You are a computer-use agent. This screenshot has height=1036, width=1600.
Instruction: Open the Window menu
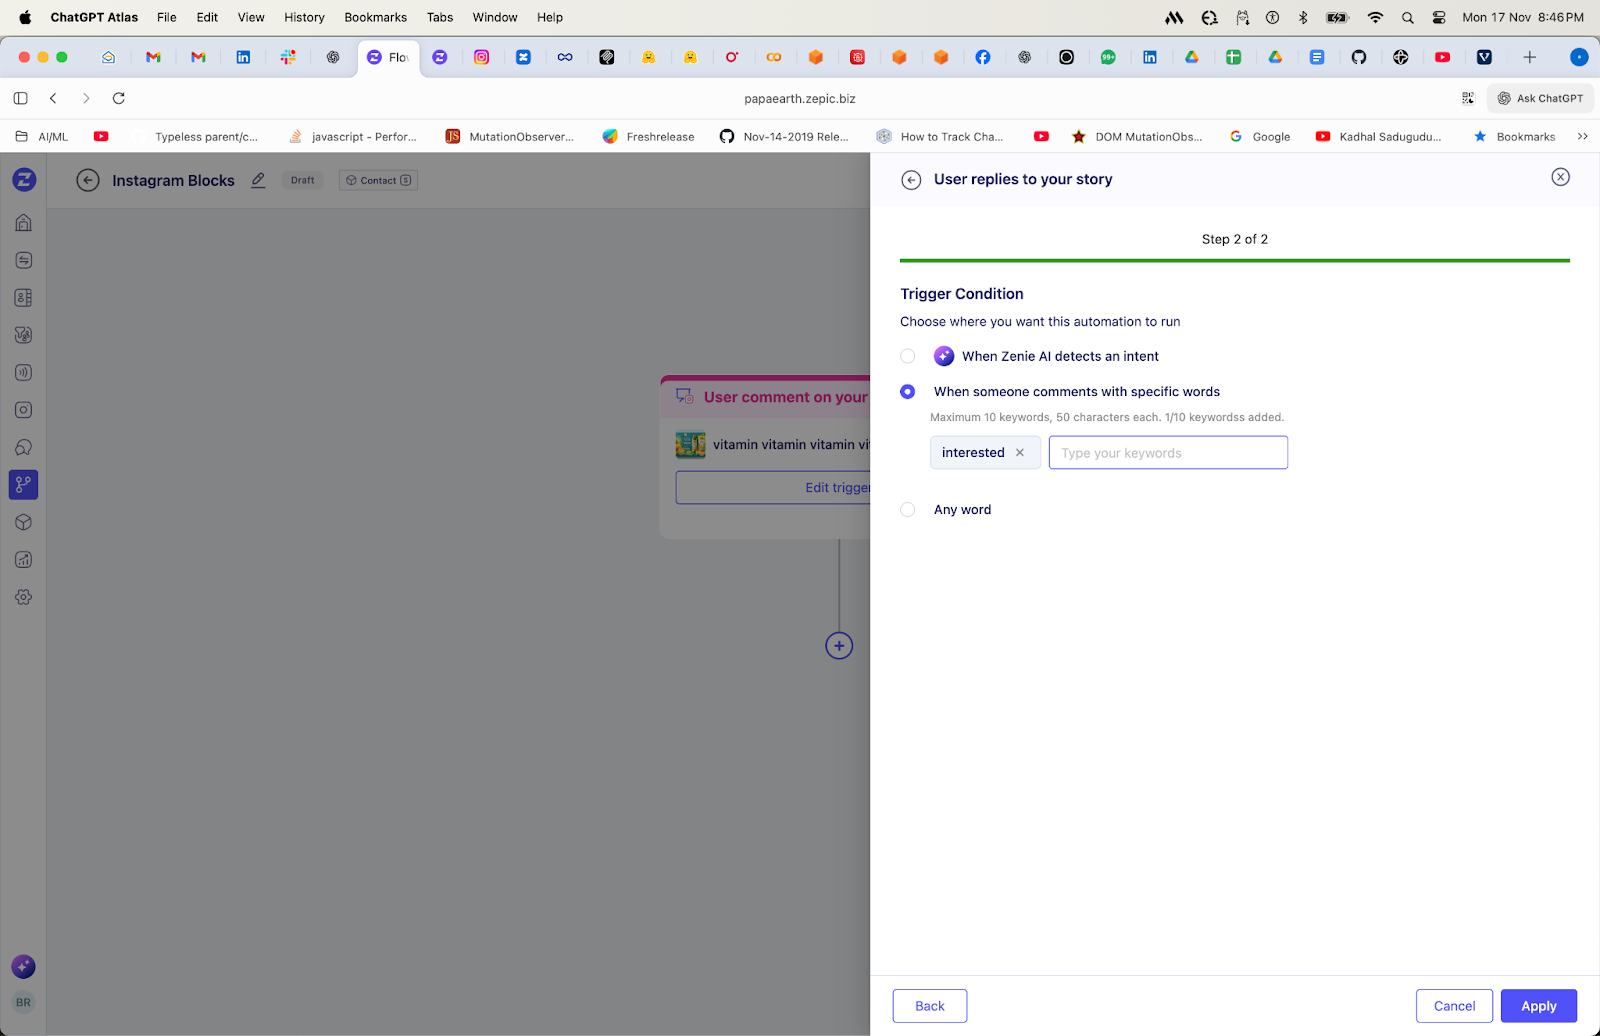tap(495, 17)
